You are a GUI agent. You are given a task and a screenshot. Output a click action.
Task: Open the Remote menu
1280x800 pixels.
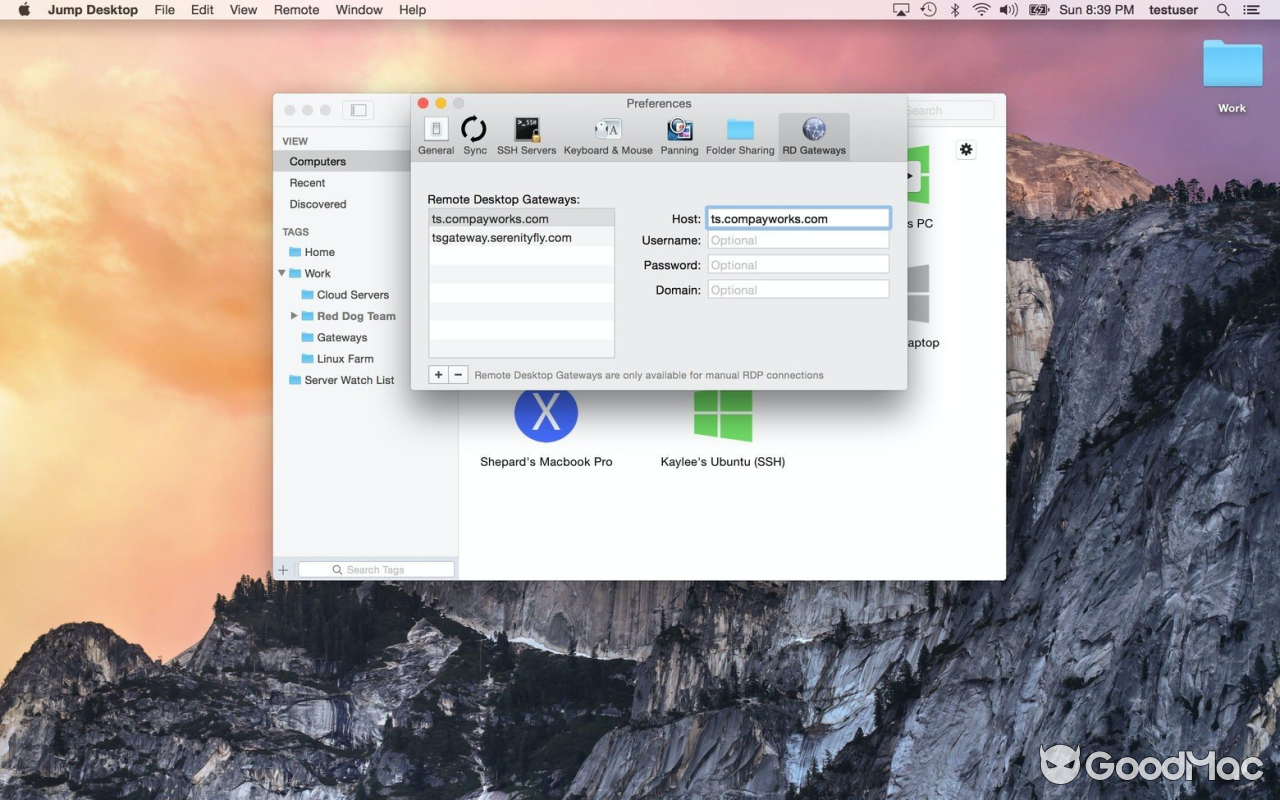pos(296,10)
